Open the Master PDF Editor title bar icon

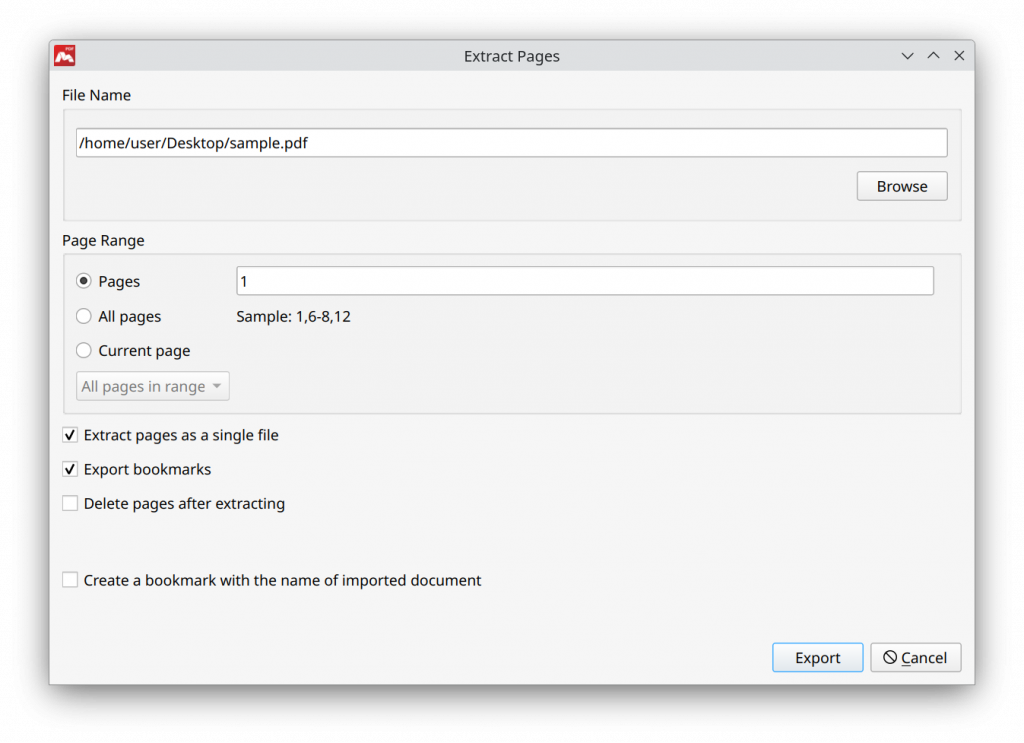63,56
